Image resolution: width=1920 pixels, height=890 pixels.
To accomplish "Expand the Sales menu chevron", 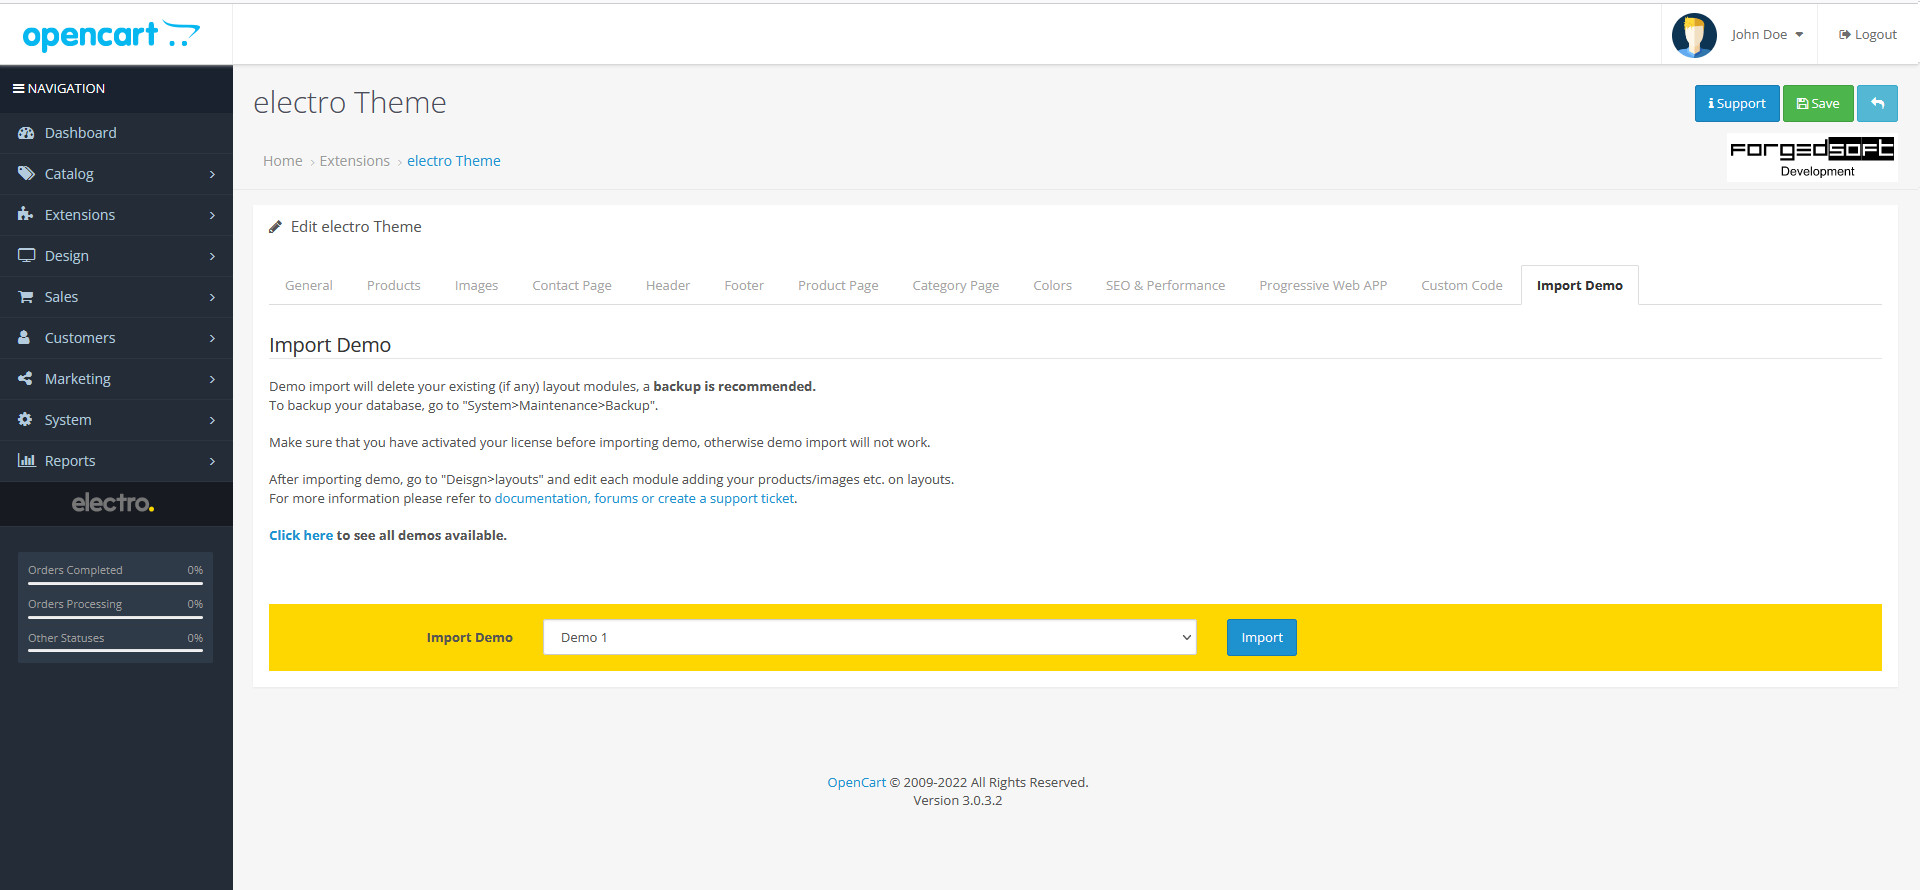I will (212, 298).
